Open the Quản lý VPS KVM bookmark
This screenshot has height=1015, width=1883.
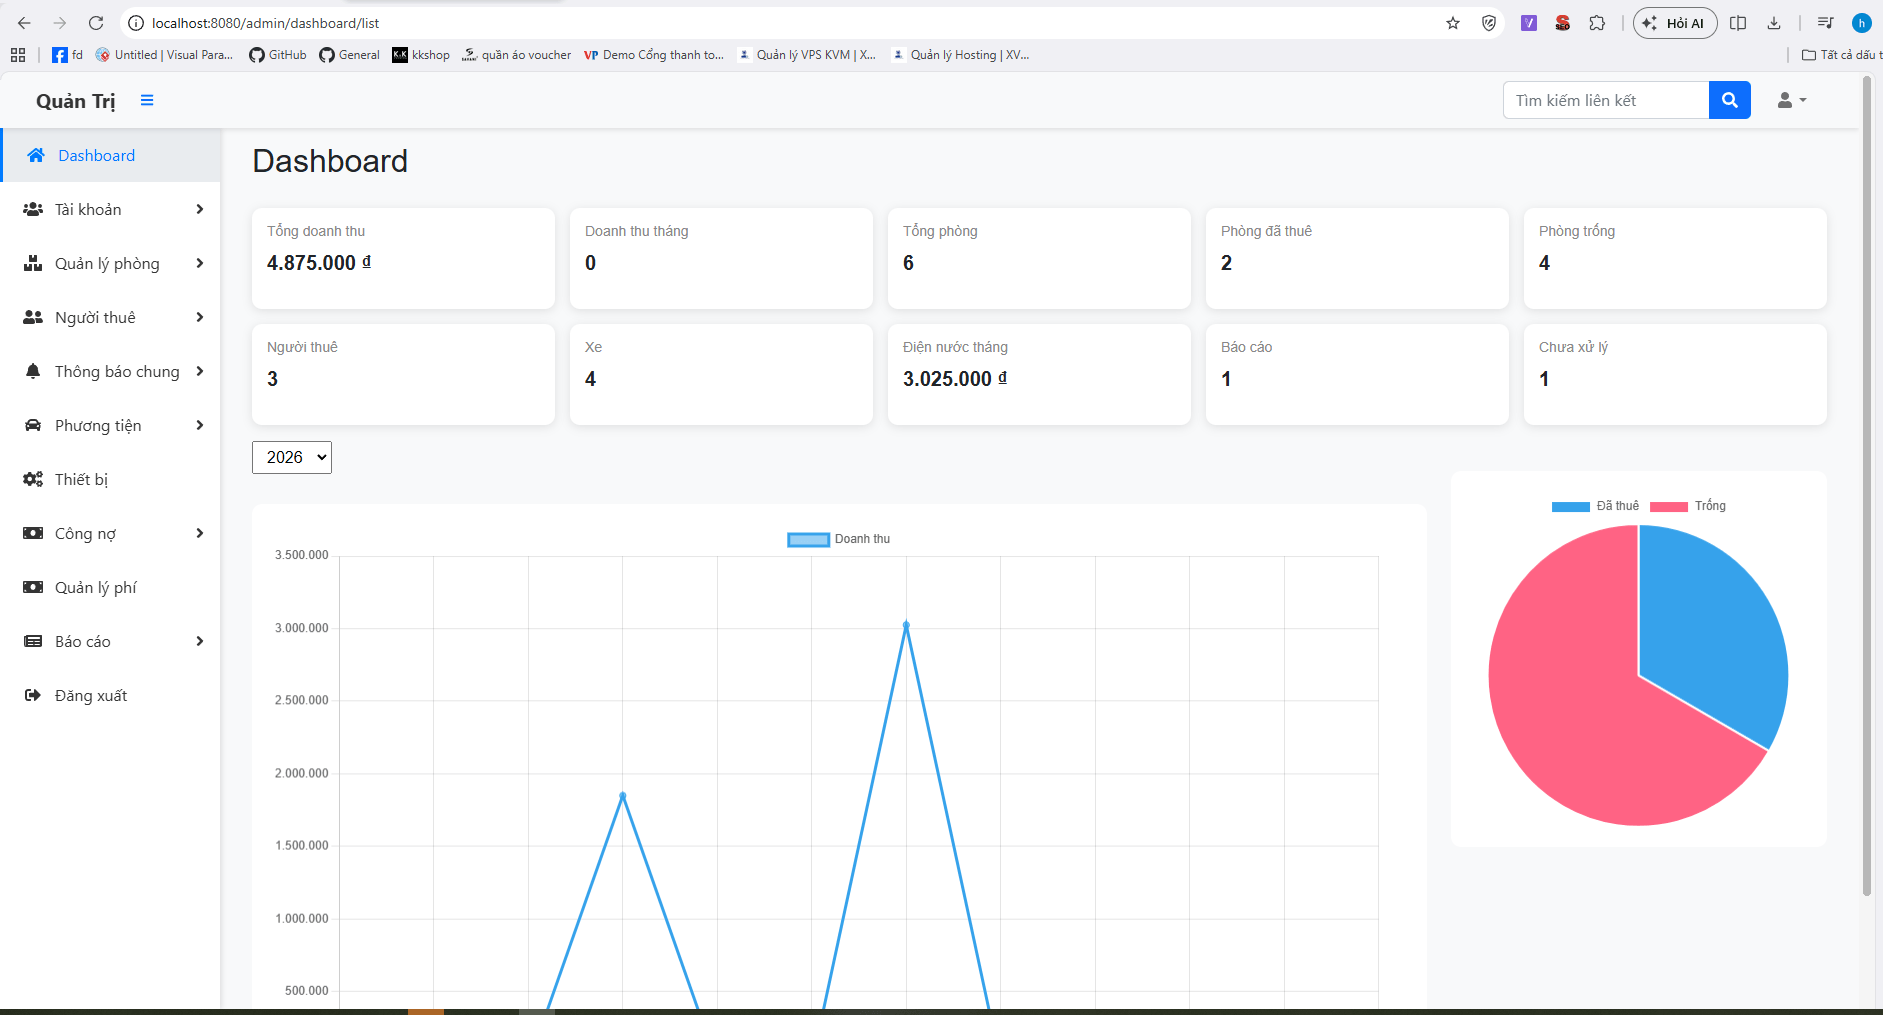coord(806,55)
